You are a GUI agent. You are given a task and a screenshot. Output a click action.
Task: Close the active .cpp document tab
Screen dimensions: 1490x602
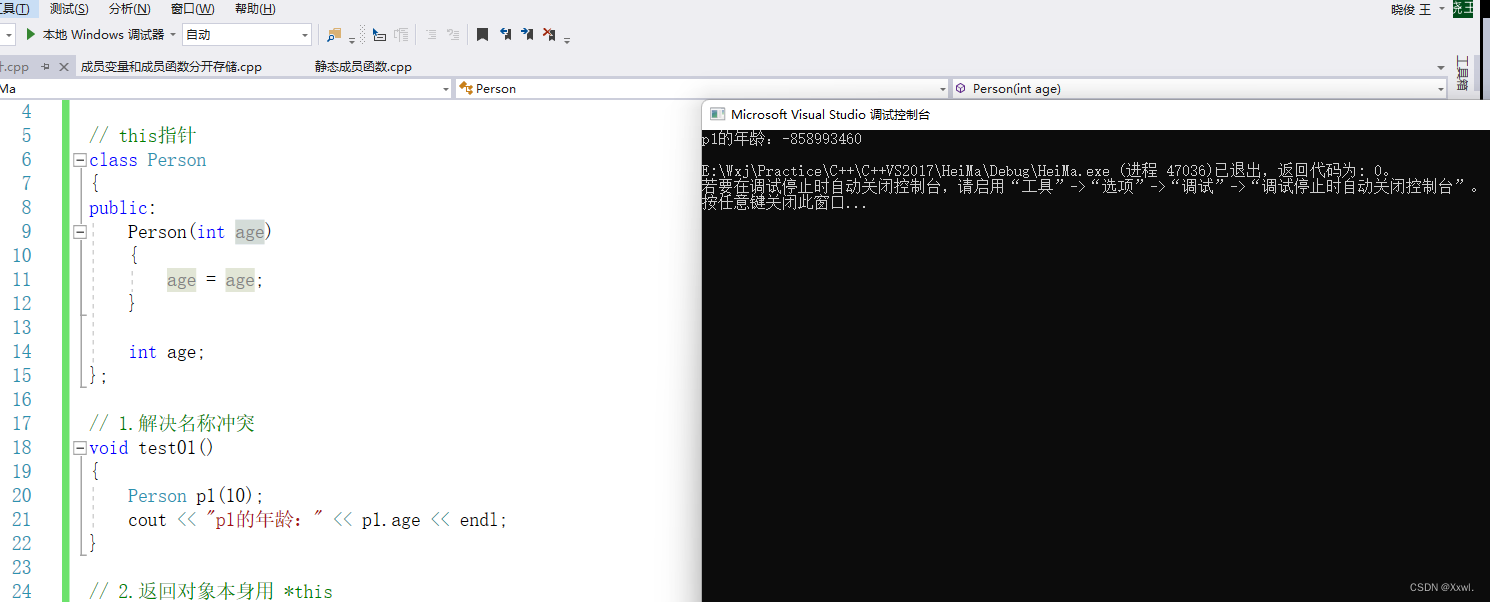tap(63, 67)
